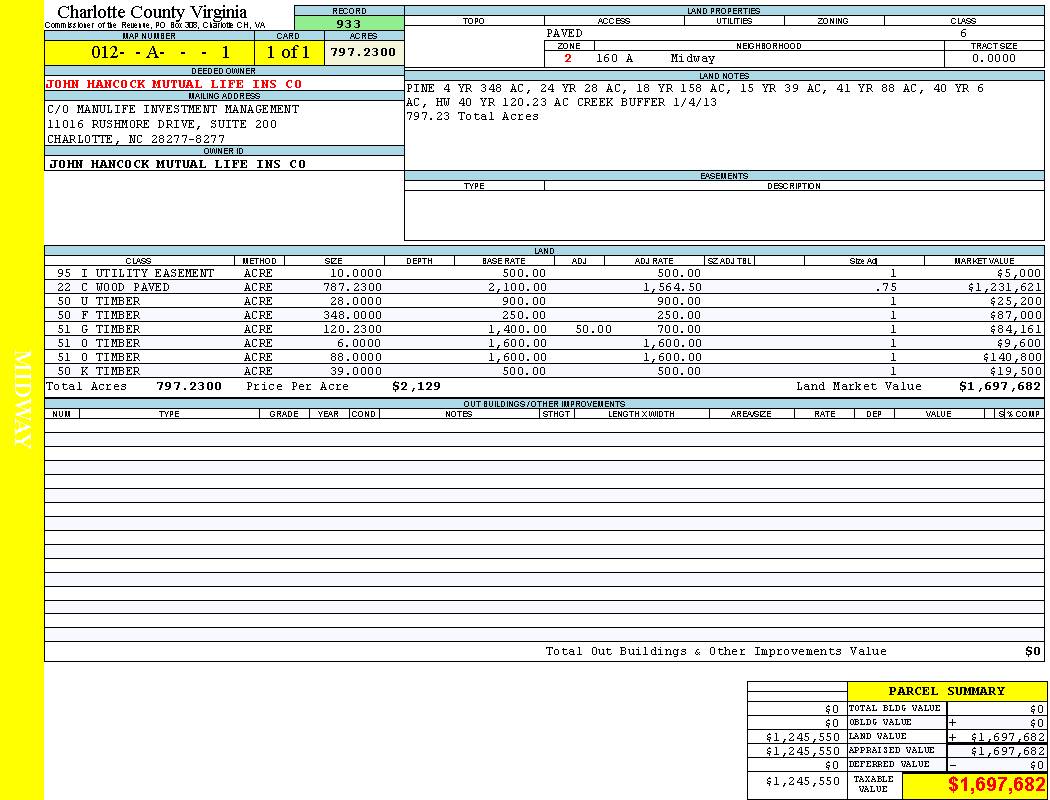
Task: Click the tract size value 0.0000
Action: [x=993, y=59]
